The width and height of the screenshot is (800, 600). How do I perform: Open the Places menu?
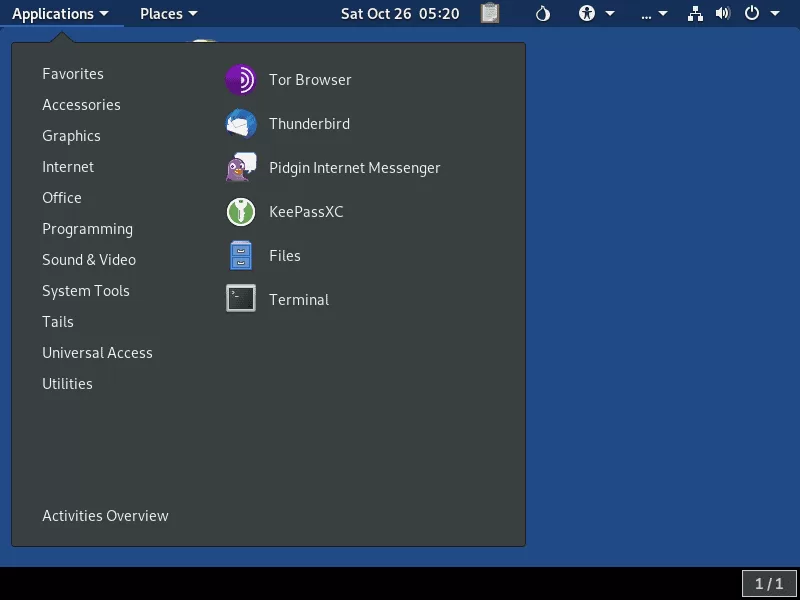coord(168,14)
